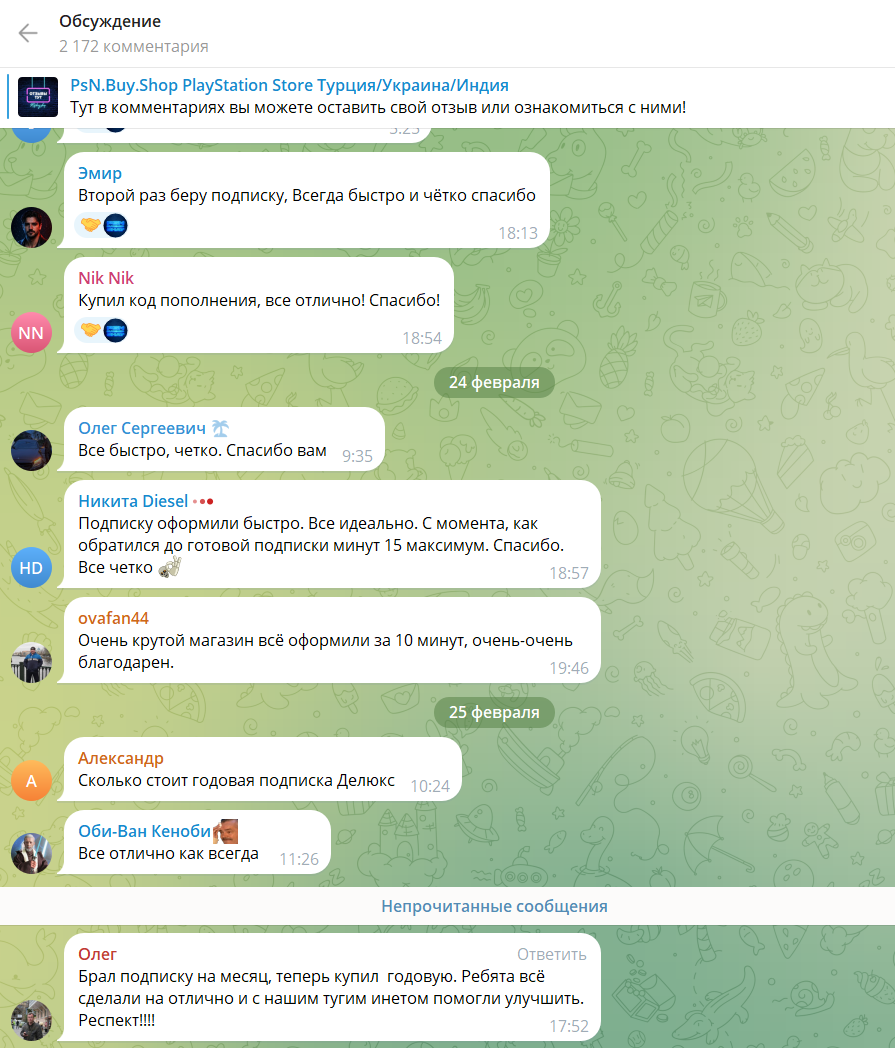Open PsN.Buy.Shop channel thumbnail image
Screen dimensions: 895x1048
[37, 97]
